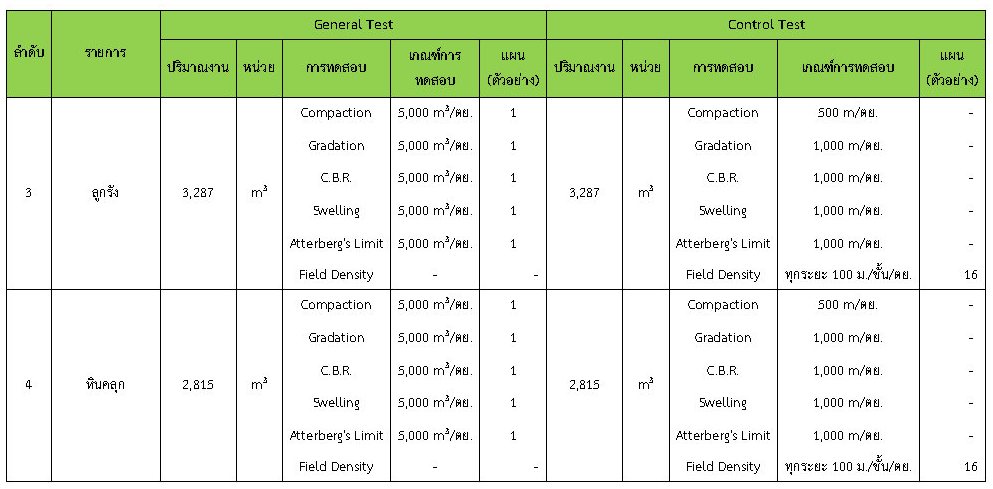Viewport: 993px width, 489px height.
Task: Click the หินคลุก item cell
Action: [104, 385]
